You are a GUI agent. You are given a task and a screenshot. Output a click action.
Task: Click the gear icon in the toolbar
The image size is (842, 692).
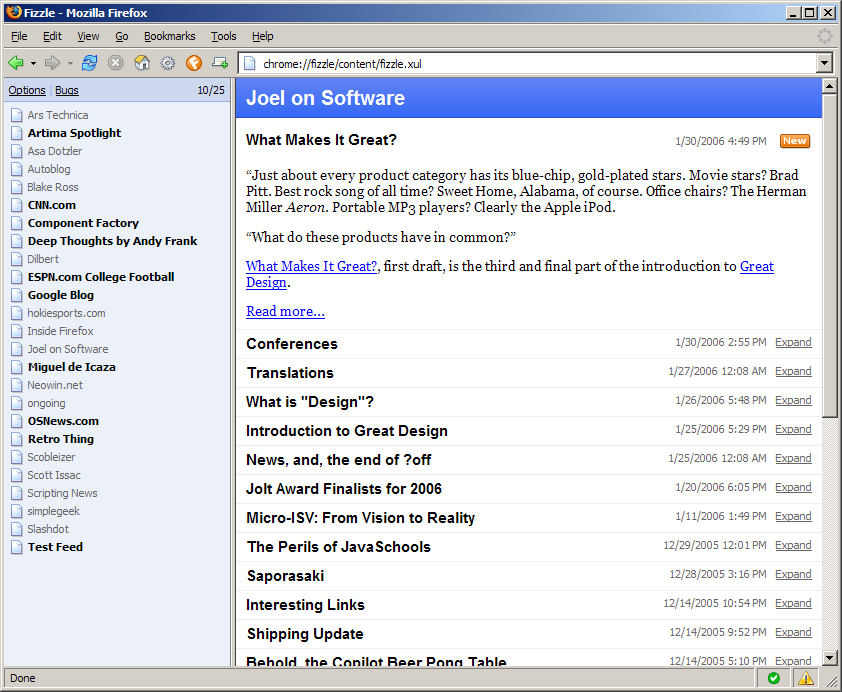(x=168, y=63)
